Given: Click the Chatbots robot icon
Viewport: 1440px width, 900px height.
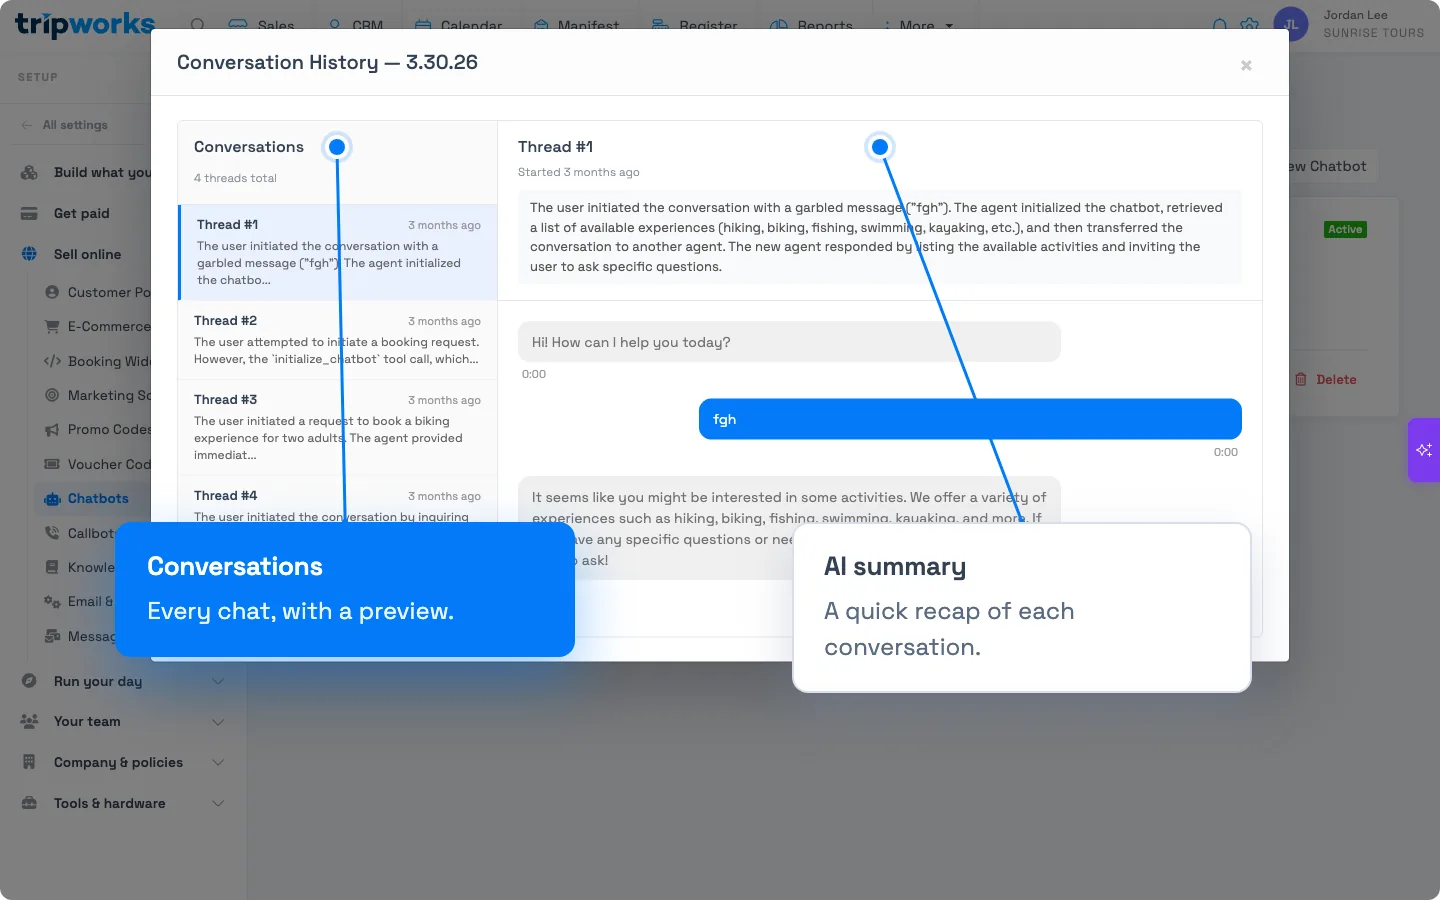Looking at the screenshot, I should [52, 498].
